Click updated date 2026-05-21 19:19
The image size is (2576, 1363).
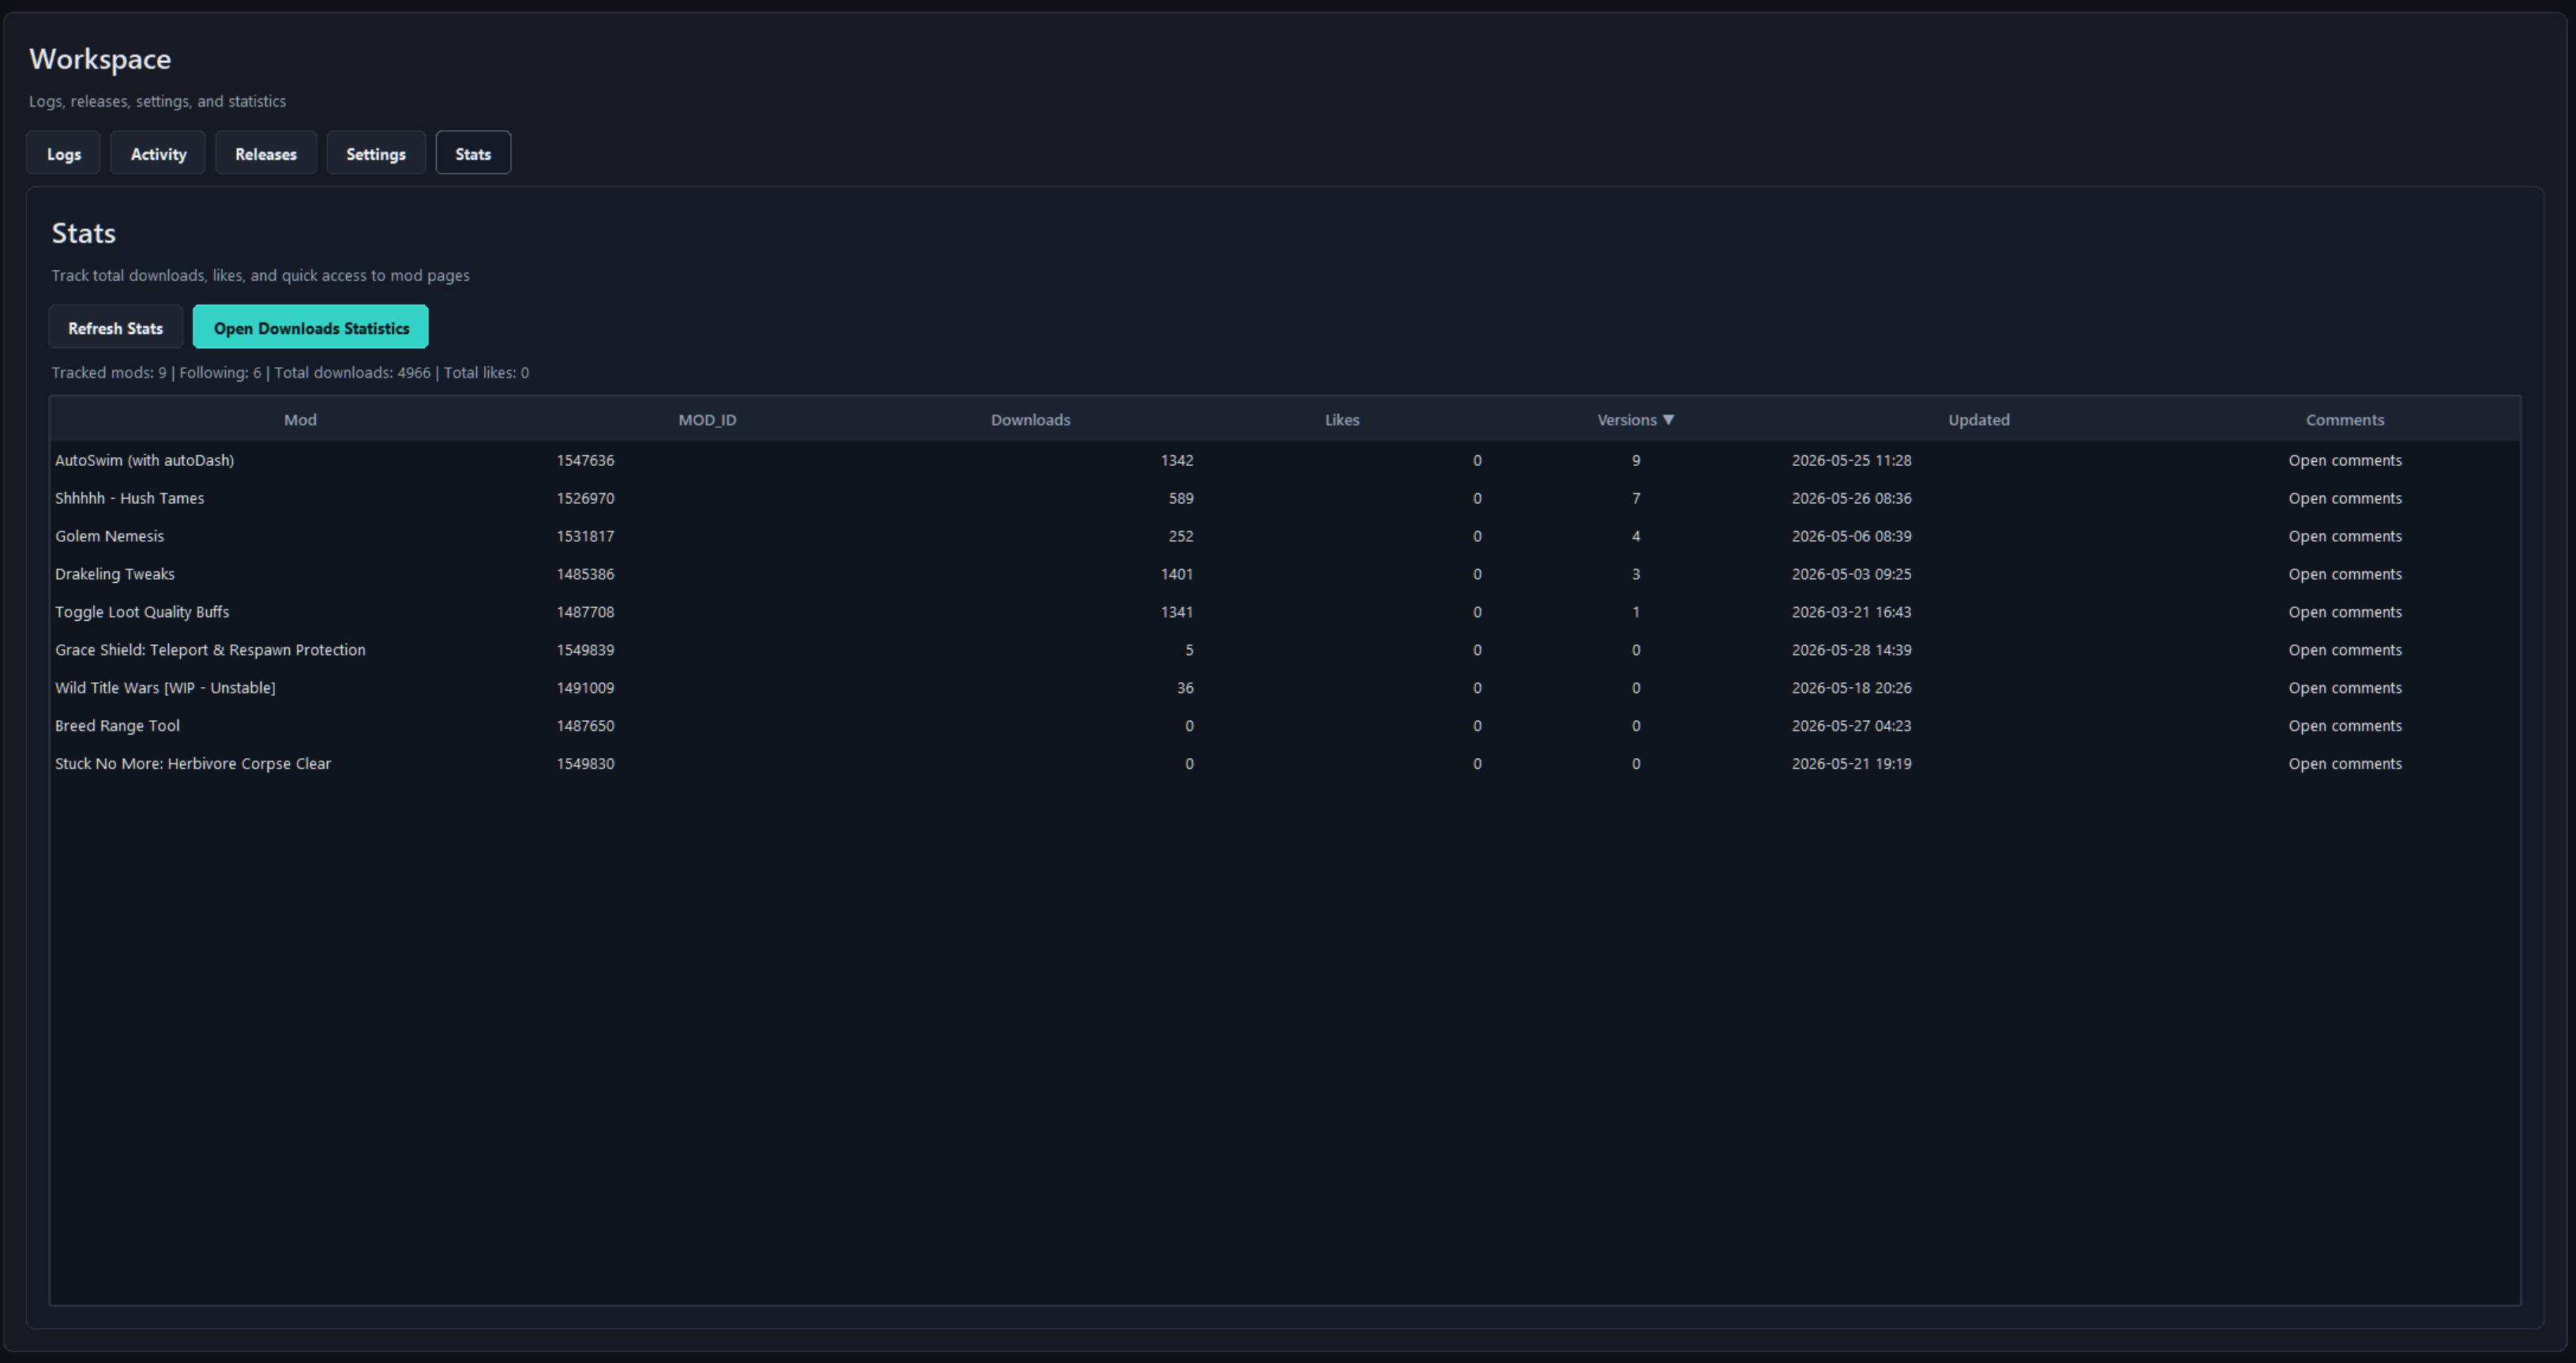1851,764
